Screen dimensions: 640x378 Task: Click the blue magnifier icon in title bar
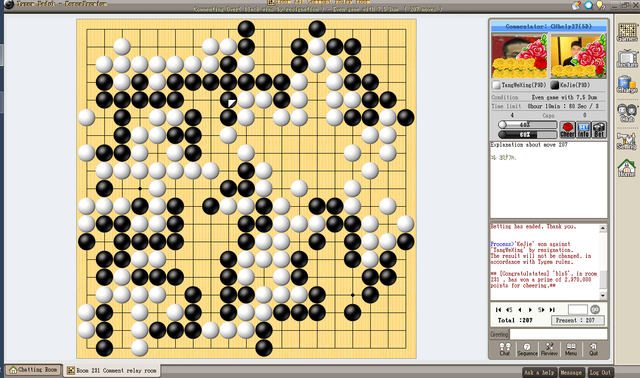[589, 5]
